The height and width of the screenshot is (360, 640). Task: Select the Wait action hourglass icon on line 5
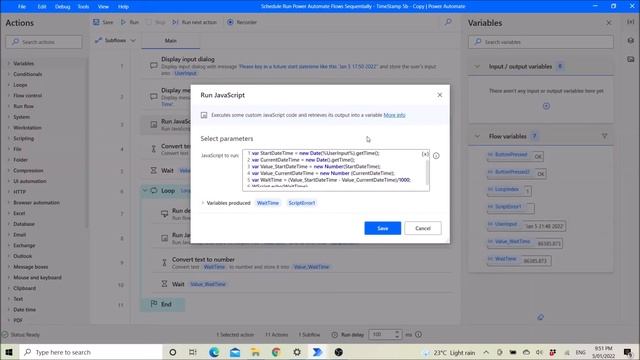coord(153,171)
